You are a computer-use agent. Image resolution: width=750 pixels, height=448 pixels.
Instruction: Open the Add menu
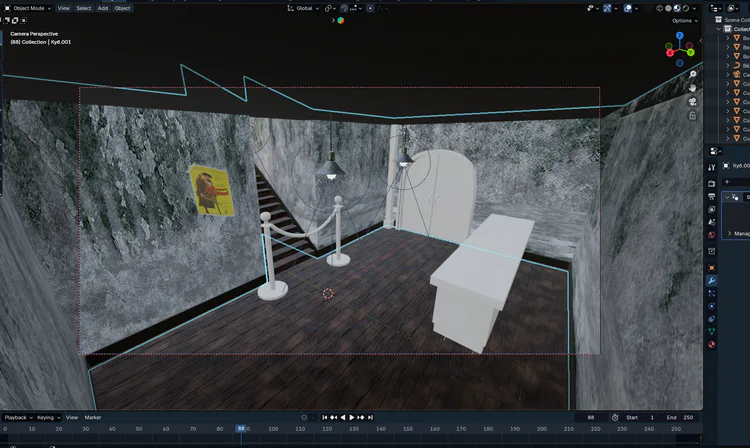point(103,8)
